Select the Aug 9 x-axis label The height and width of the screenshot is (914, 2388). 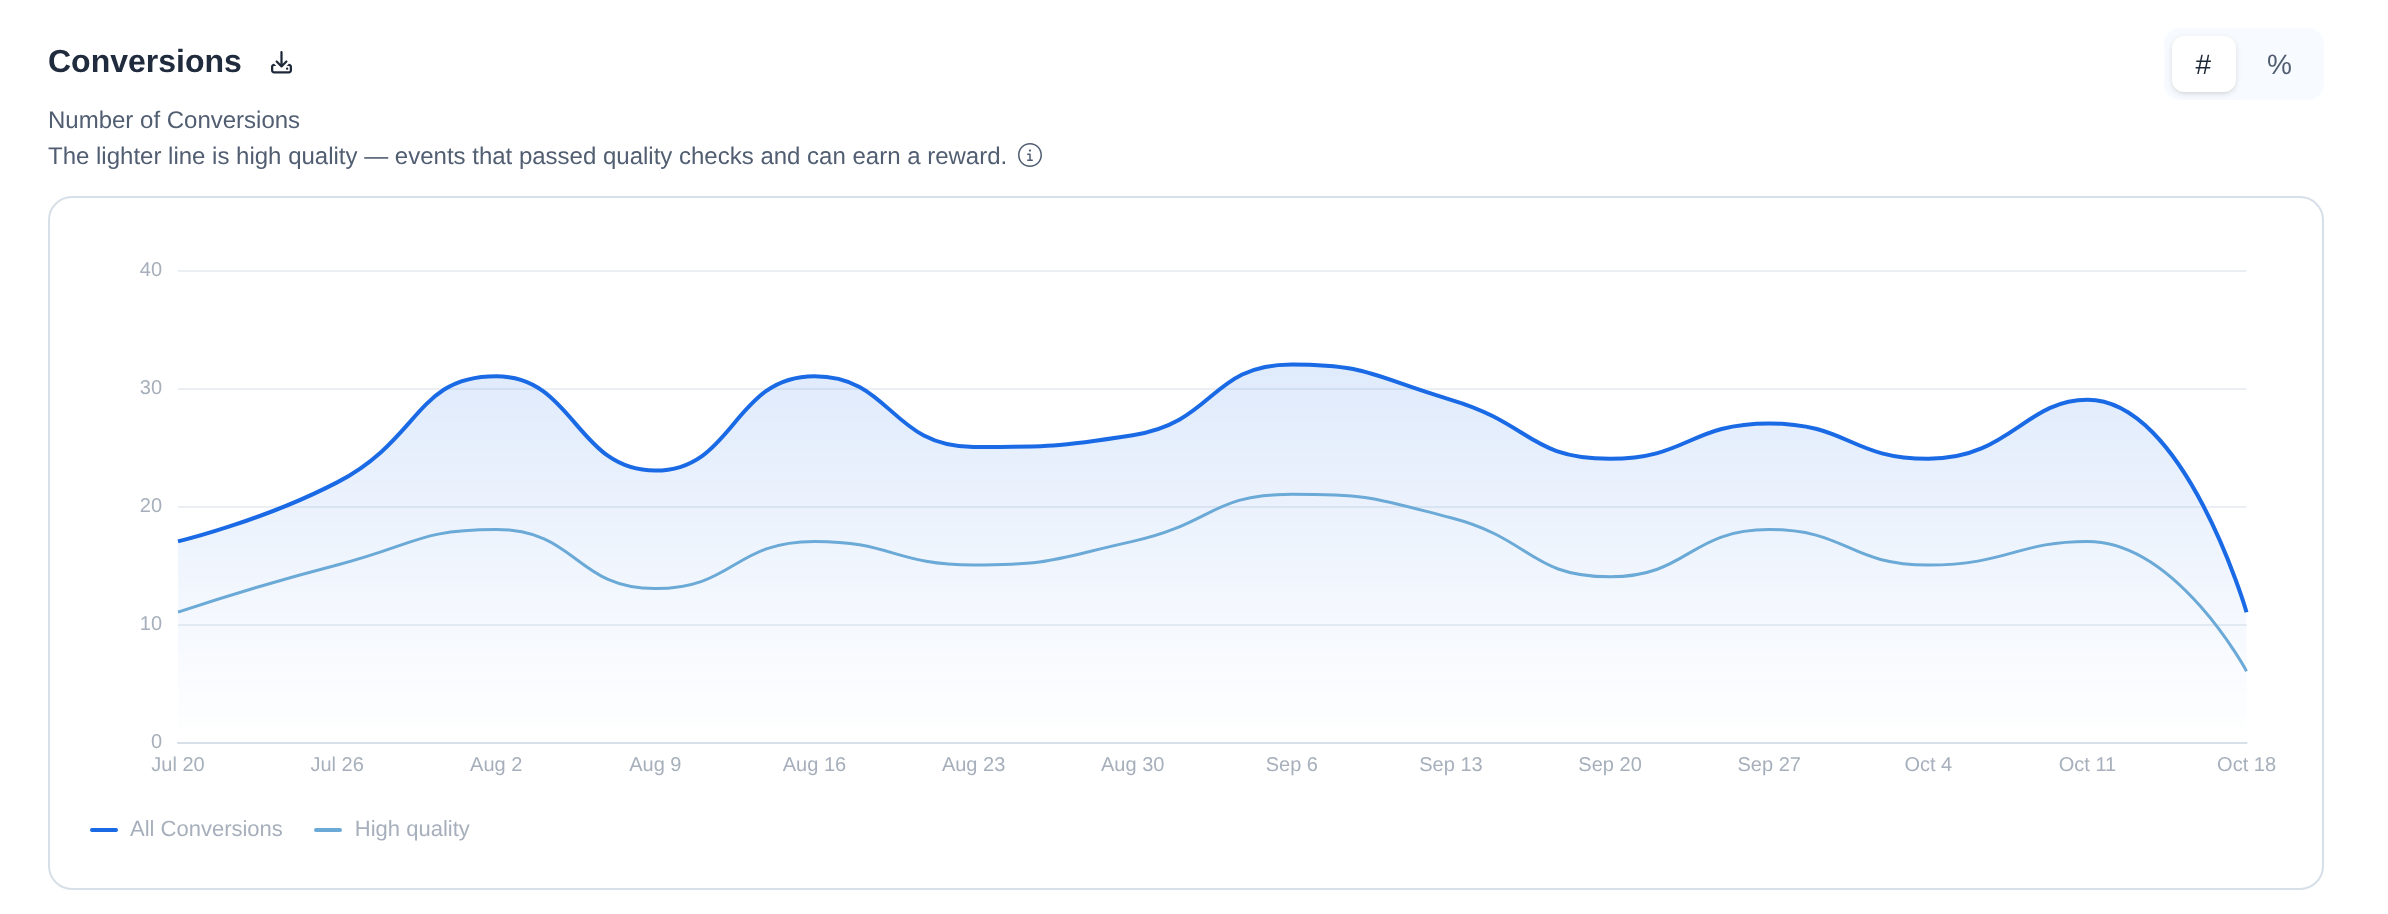pyautogui.click(x=655, y=764)
